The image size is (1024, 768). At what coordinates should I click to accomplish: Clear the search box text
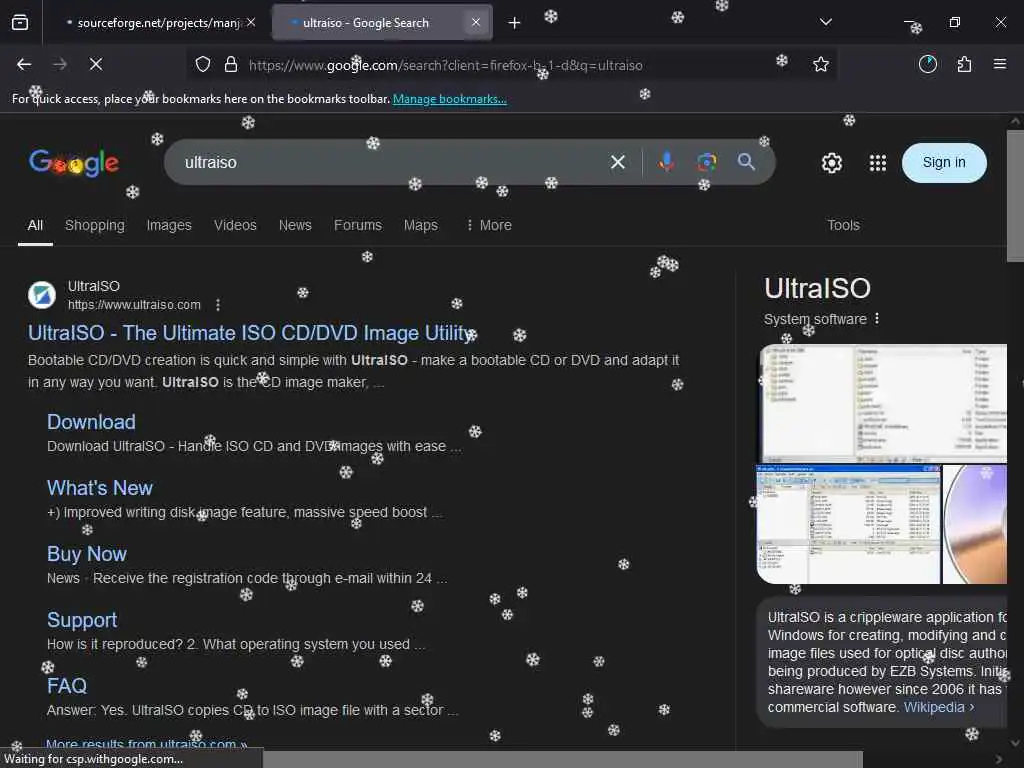point(617,162)
